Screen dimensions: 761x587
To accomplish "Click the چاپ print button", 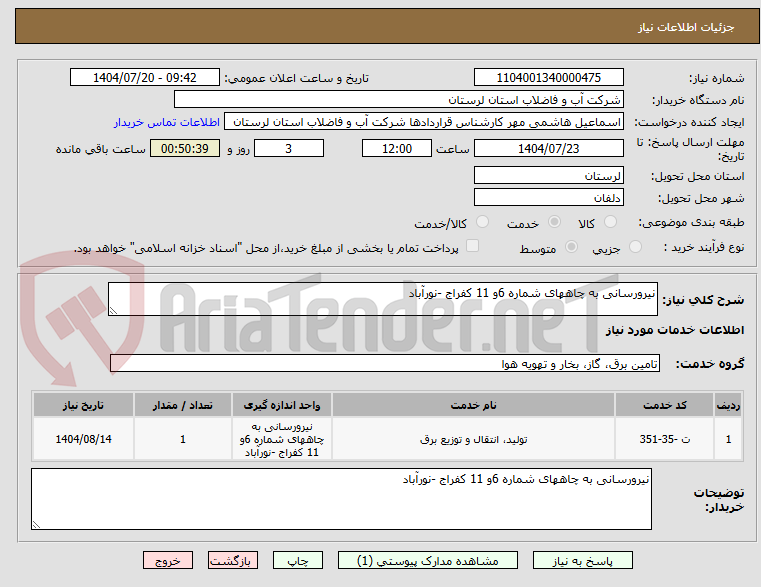I will 298,560.
